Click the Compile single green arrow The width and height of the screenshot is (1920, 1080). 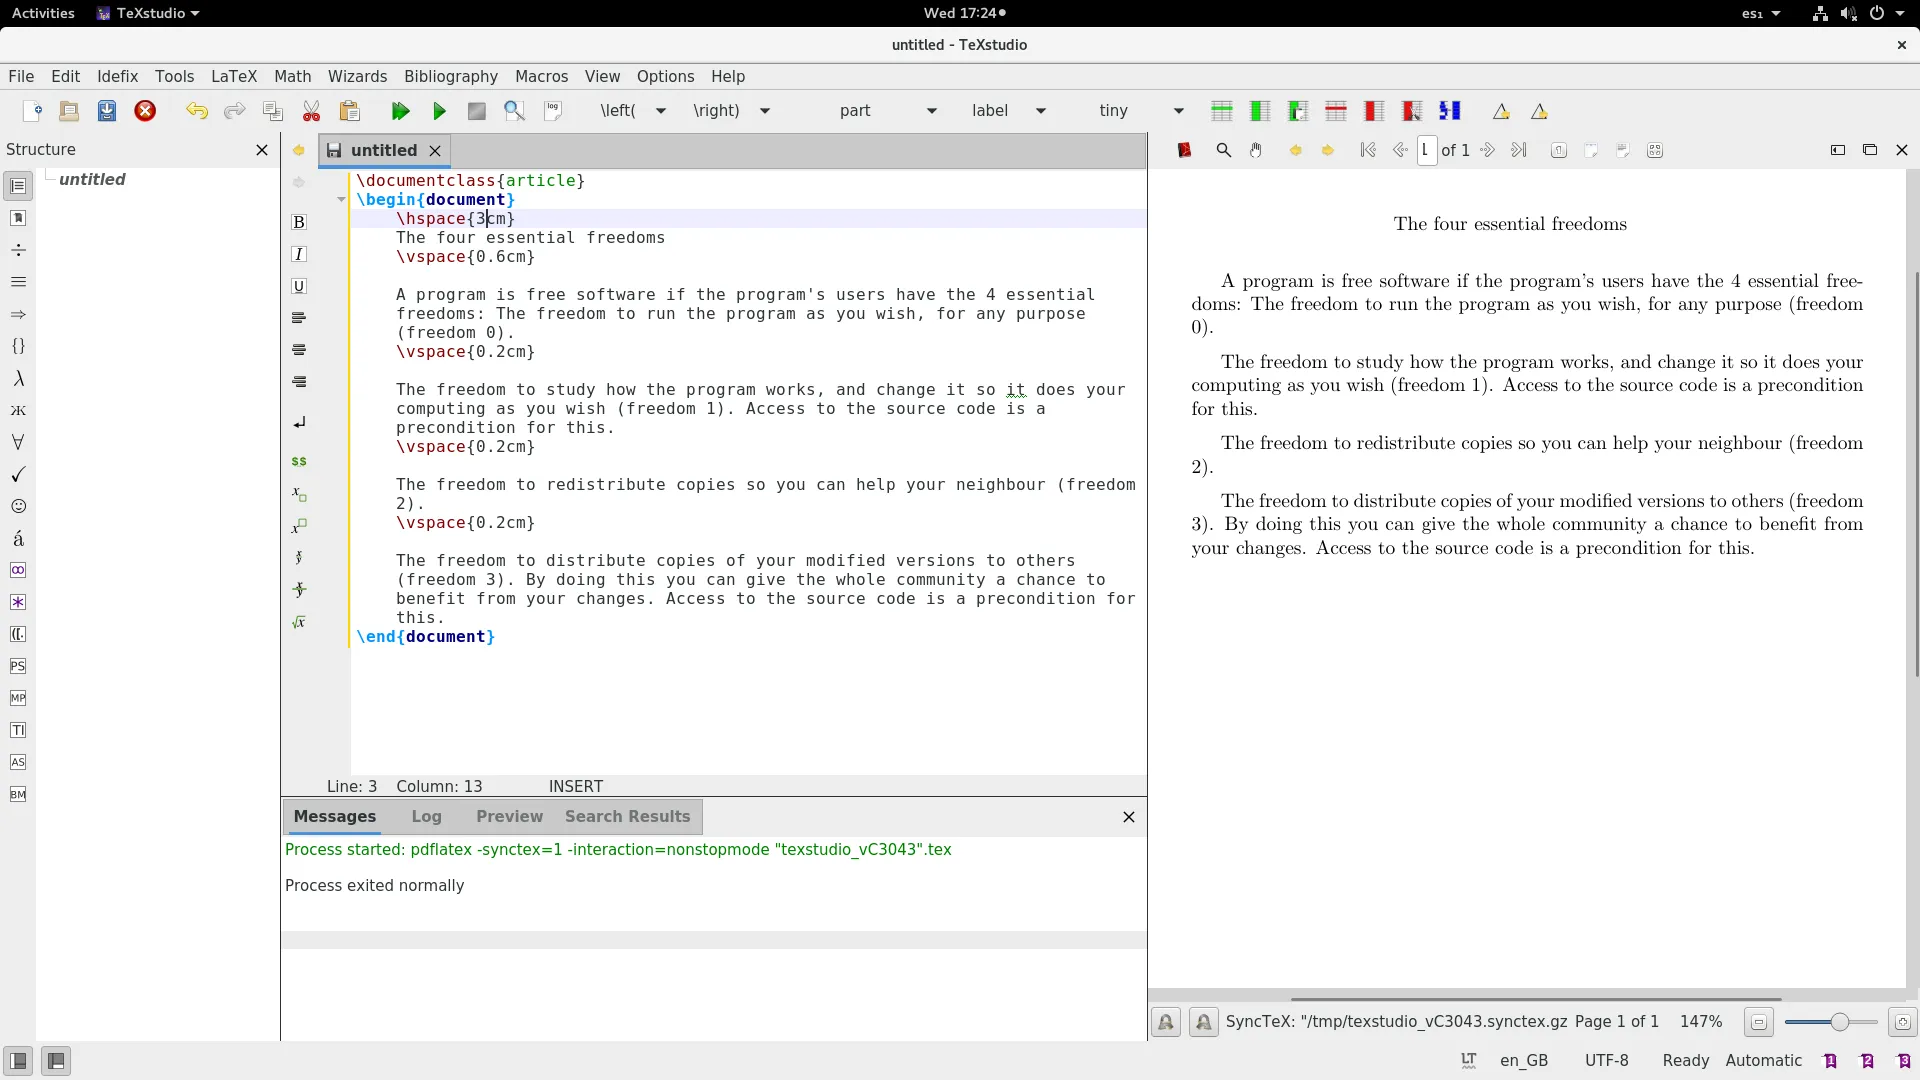[439, 111]
